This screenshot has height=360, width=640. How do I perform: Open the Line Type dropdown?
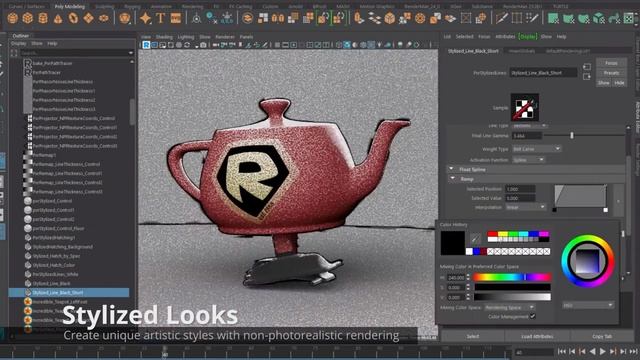pyautogui.click(x=530, y=126)
